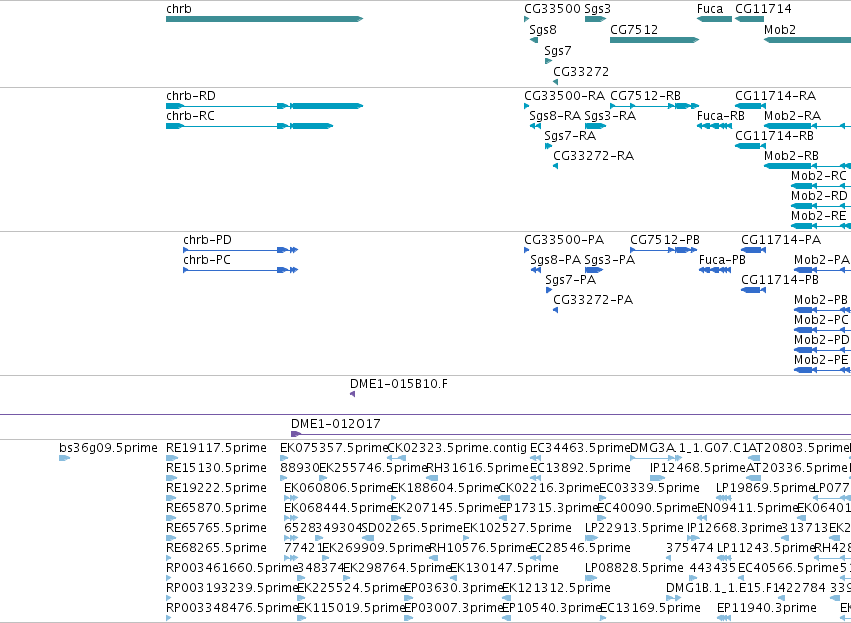
Task: Click the CG33500-PA protein label
Action: (x=564, y=240)
